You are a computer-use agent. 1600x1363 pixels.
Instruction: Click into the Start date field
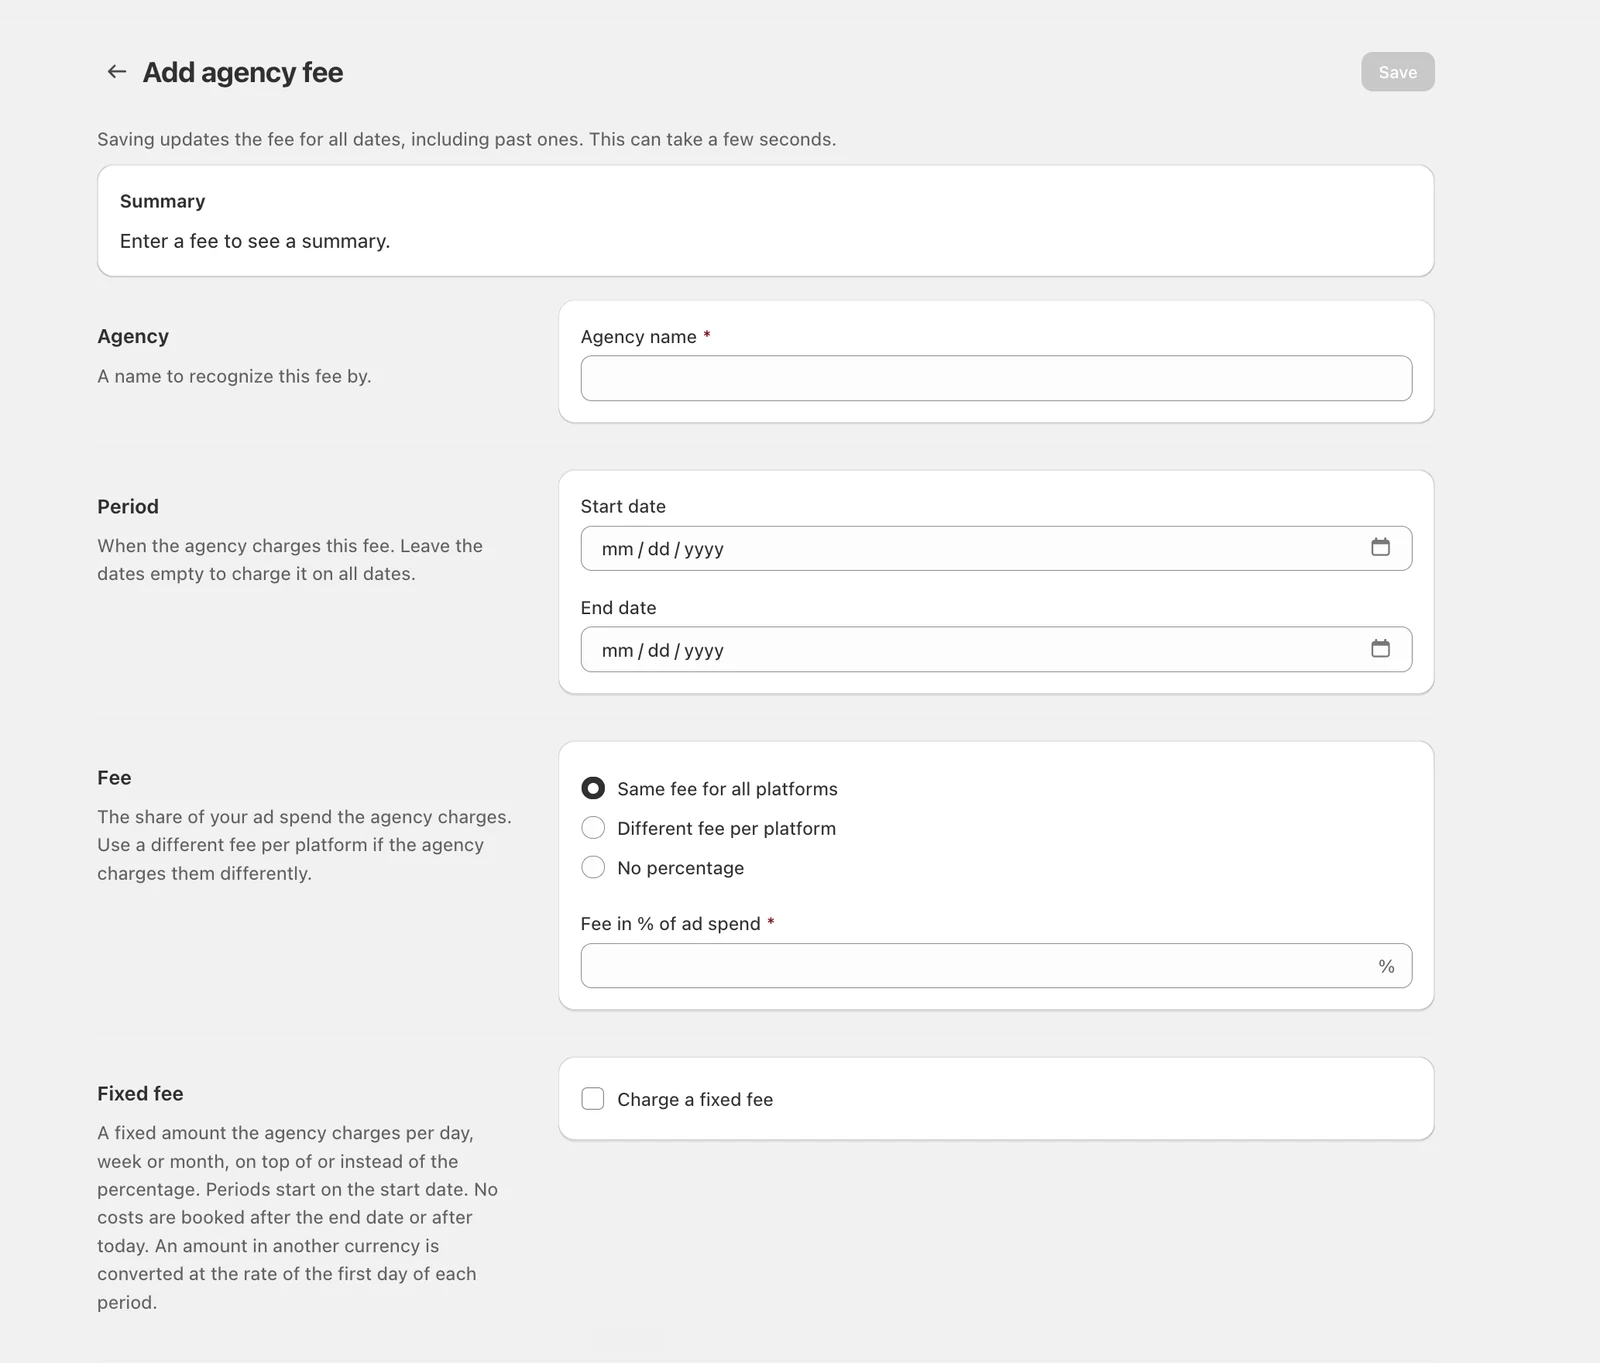pos(996,548)
